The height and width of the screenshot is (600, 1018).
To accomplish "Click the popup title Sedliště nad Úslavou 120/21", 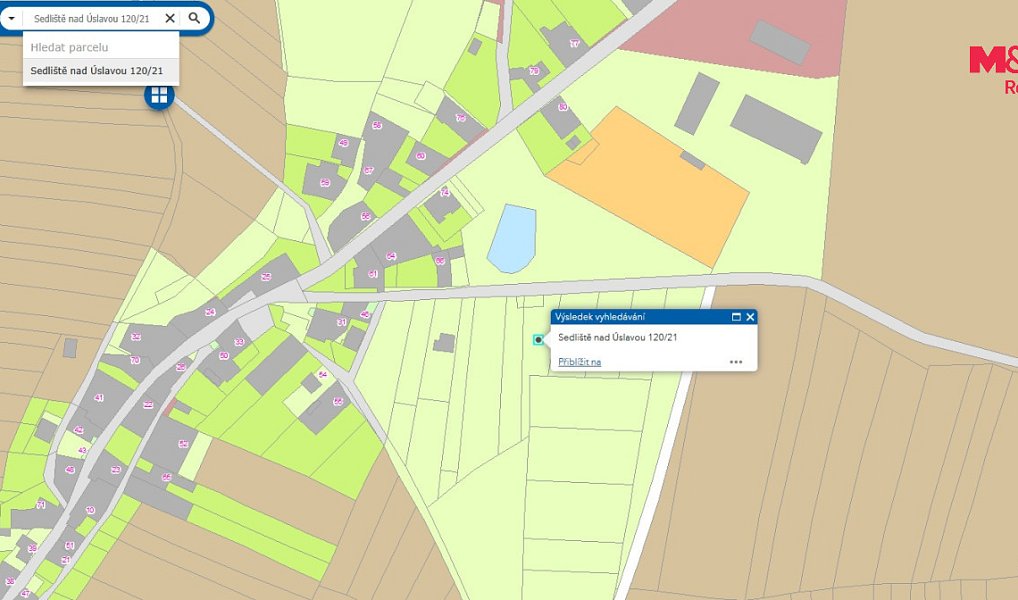I will click(617, 338).
